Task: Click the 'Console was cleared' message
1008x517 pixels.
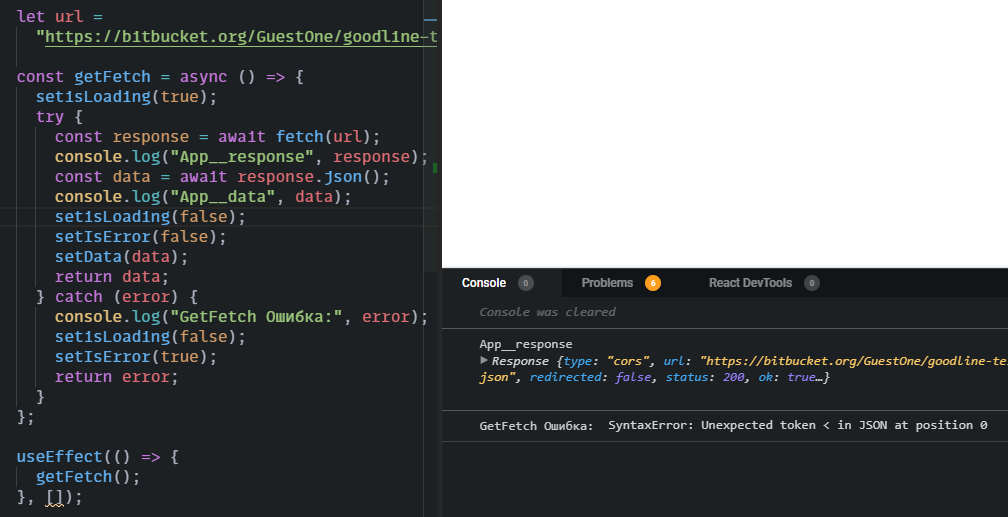Action: pyautogui.click(x=547, y=312)
